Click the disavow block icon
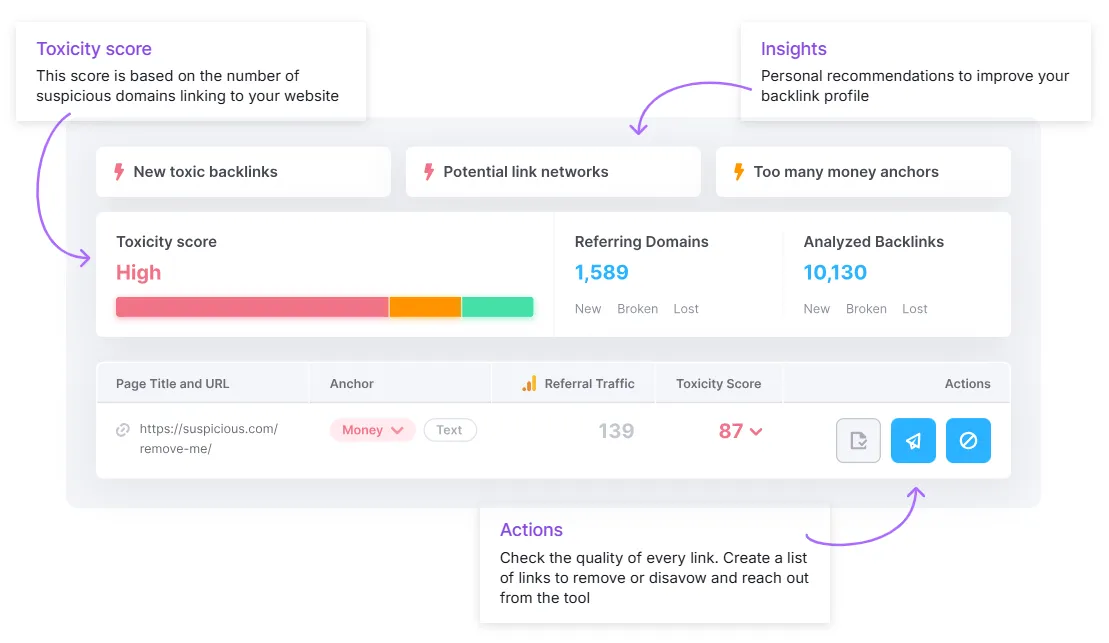Image resolution: width=1109 pixels, height=643 pixels. click(968, 440)
